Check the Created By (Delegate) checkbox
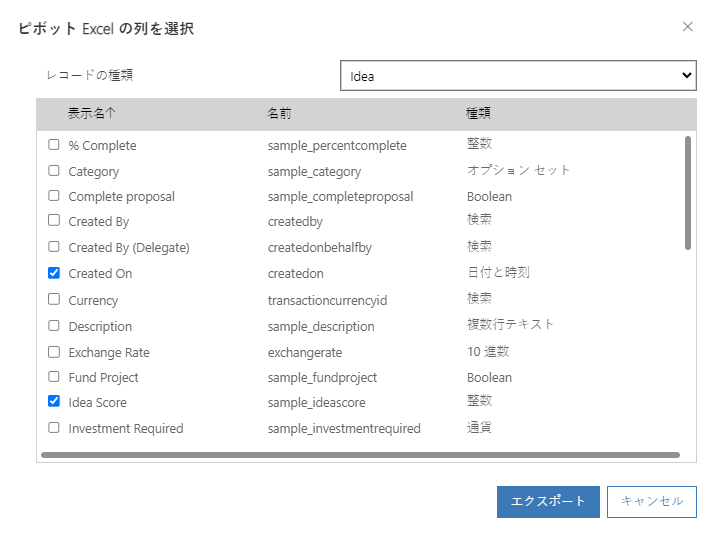716x536 pixels. click(x=54, y=247)
